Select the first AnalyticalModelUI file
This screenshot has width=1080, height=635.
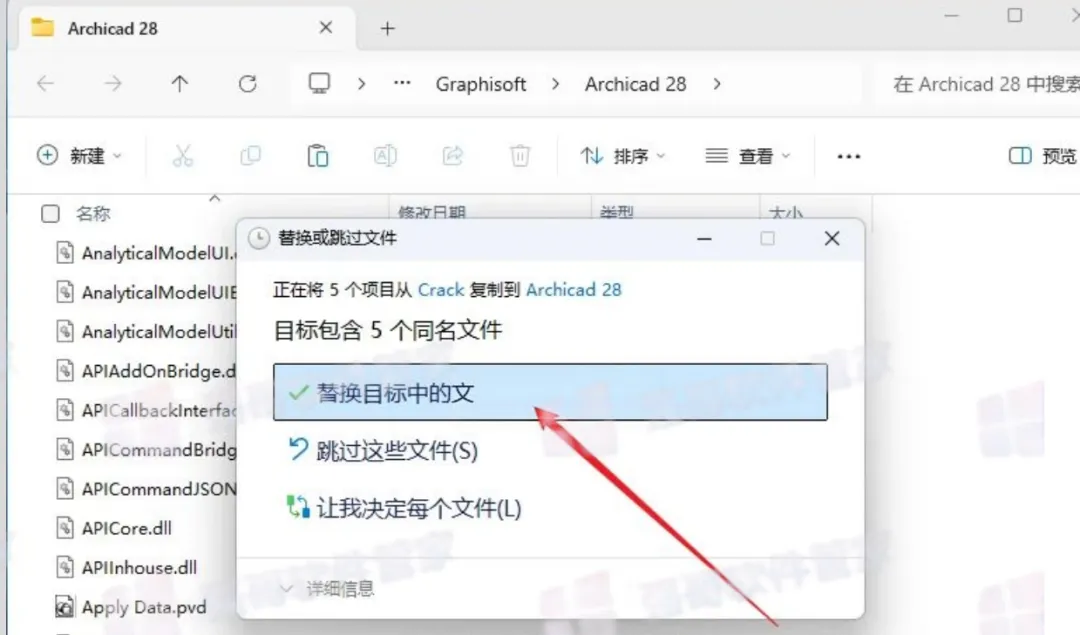(159, 253)
